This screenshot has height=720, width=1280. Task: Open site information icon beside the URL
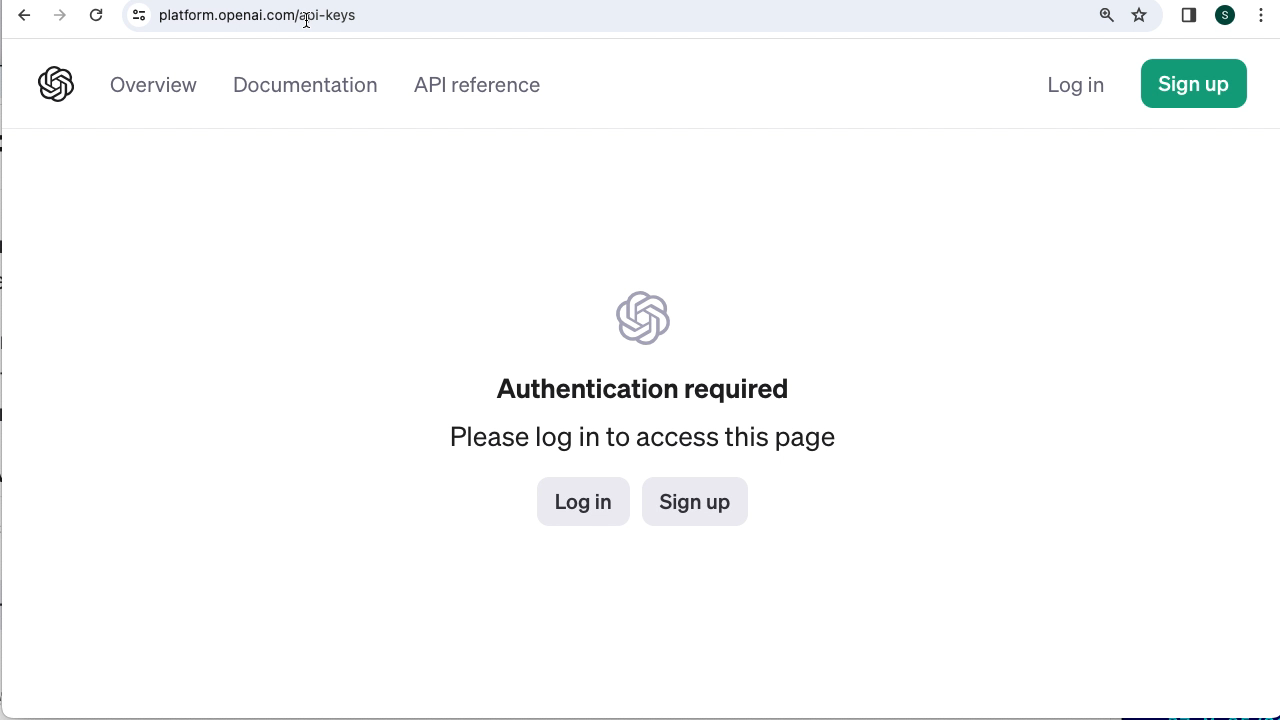coord(139,15)
